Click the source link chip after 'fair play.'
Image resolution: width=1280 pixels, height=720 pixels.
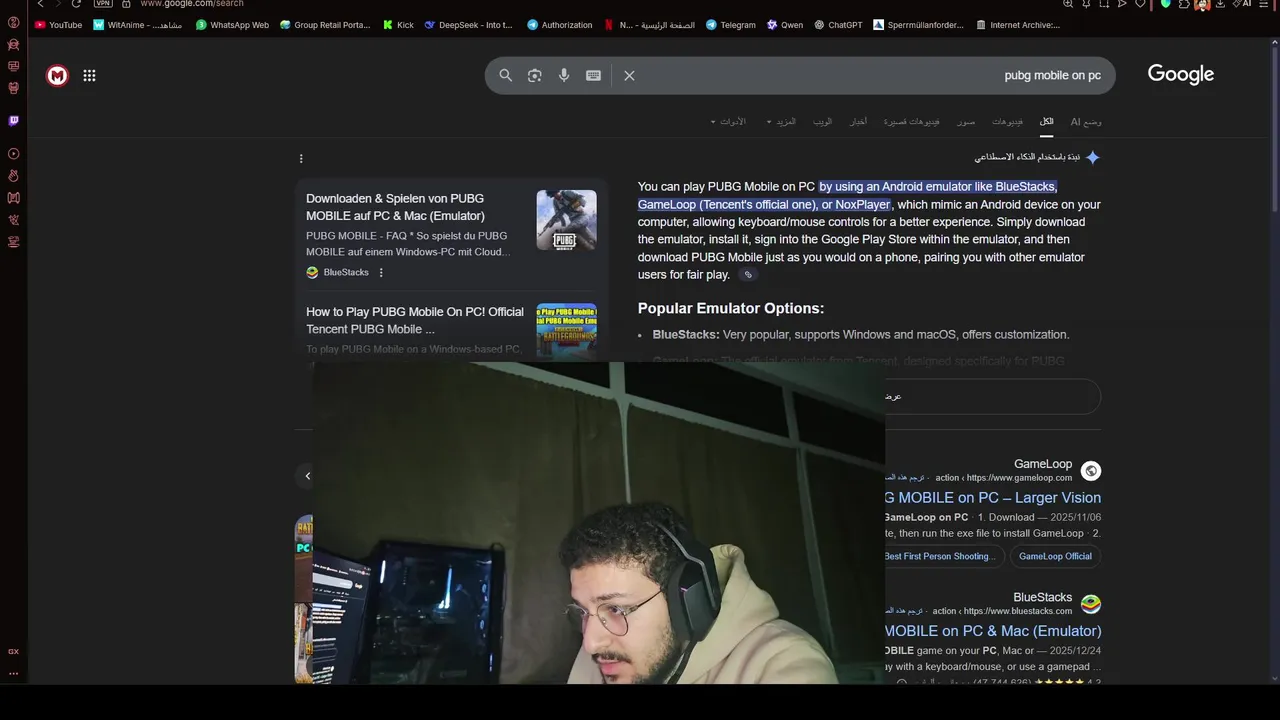pos(747,275)
